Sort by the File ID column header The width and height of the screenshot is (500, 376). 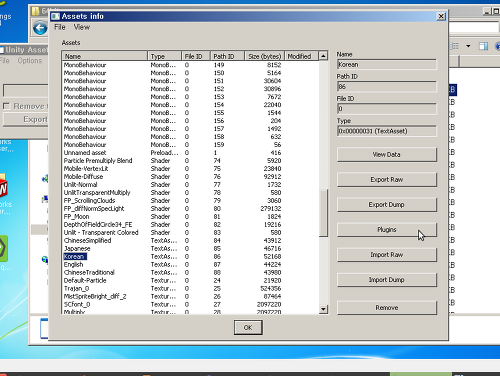[196, 56]
